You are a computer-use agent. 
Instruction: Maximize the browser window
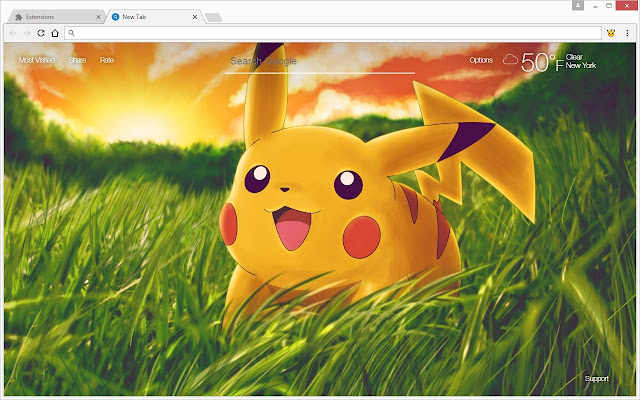point(609,6)
